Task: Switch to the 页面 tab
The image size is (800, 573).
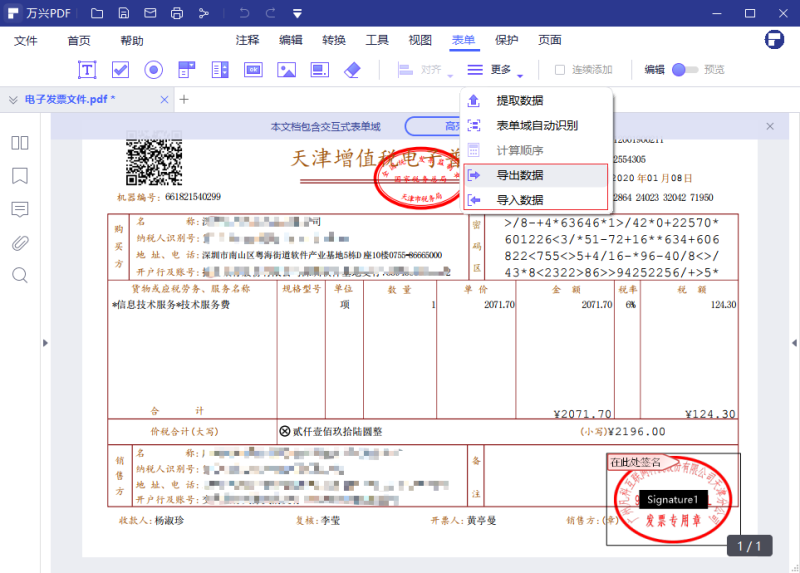Action: pos(550,40)
